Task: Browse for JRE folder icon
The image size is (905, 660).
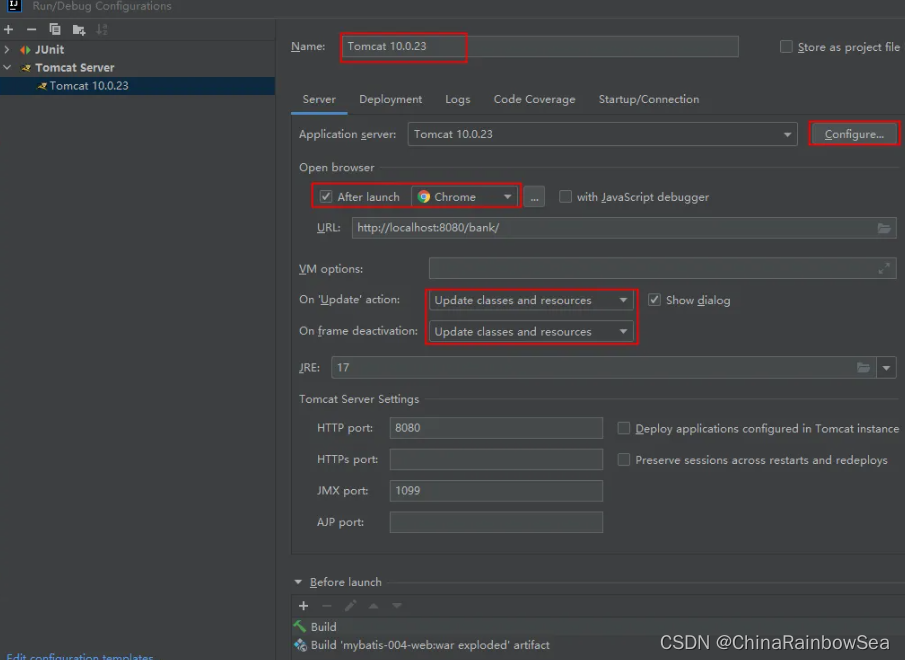Action: 863,368
